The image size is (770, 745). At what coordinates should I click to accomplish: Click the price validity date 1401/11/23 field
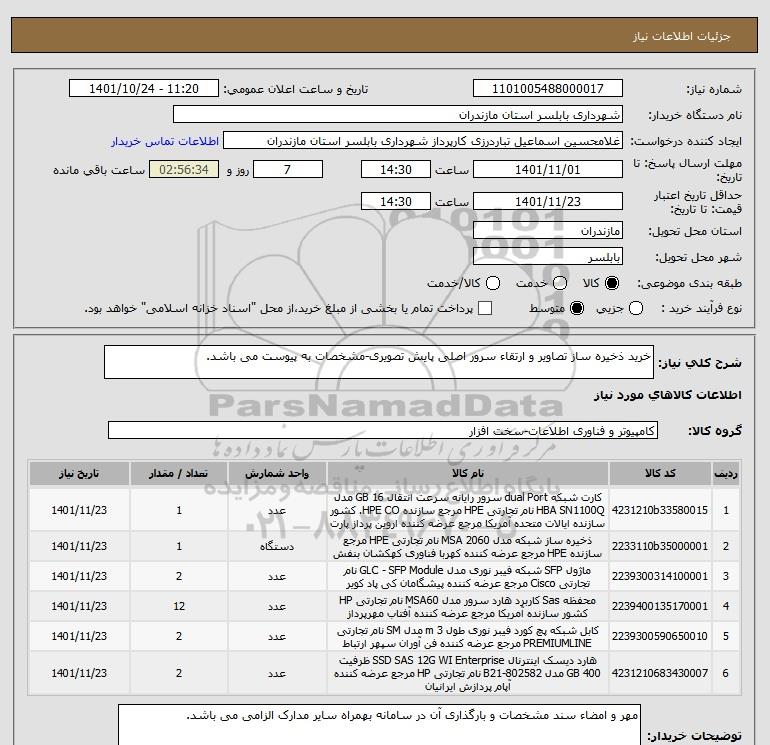[548, 201]
